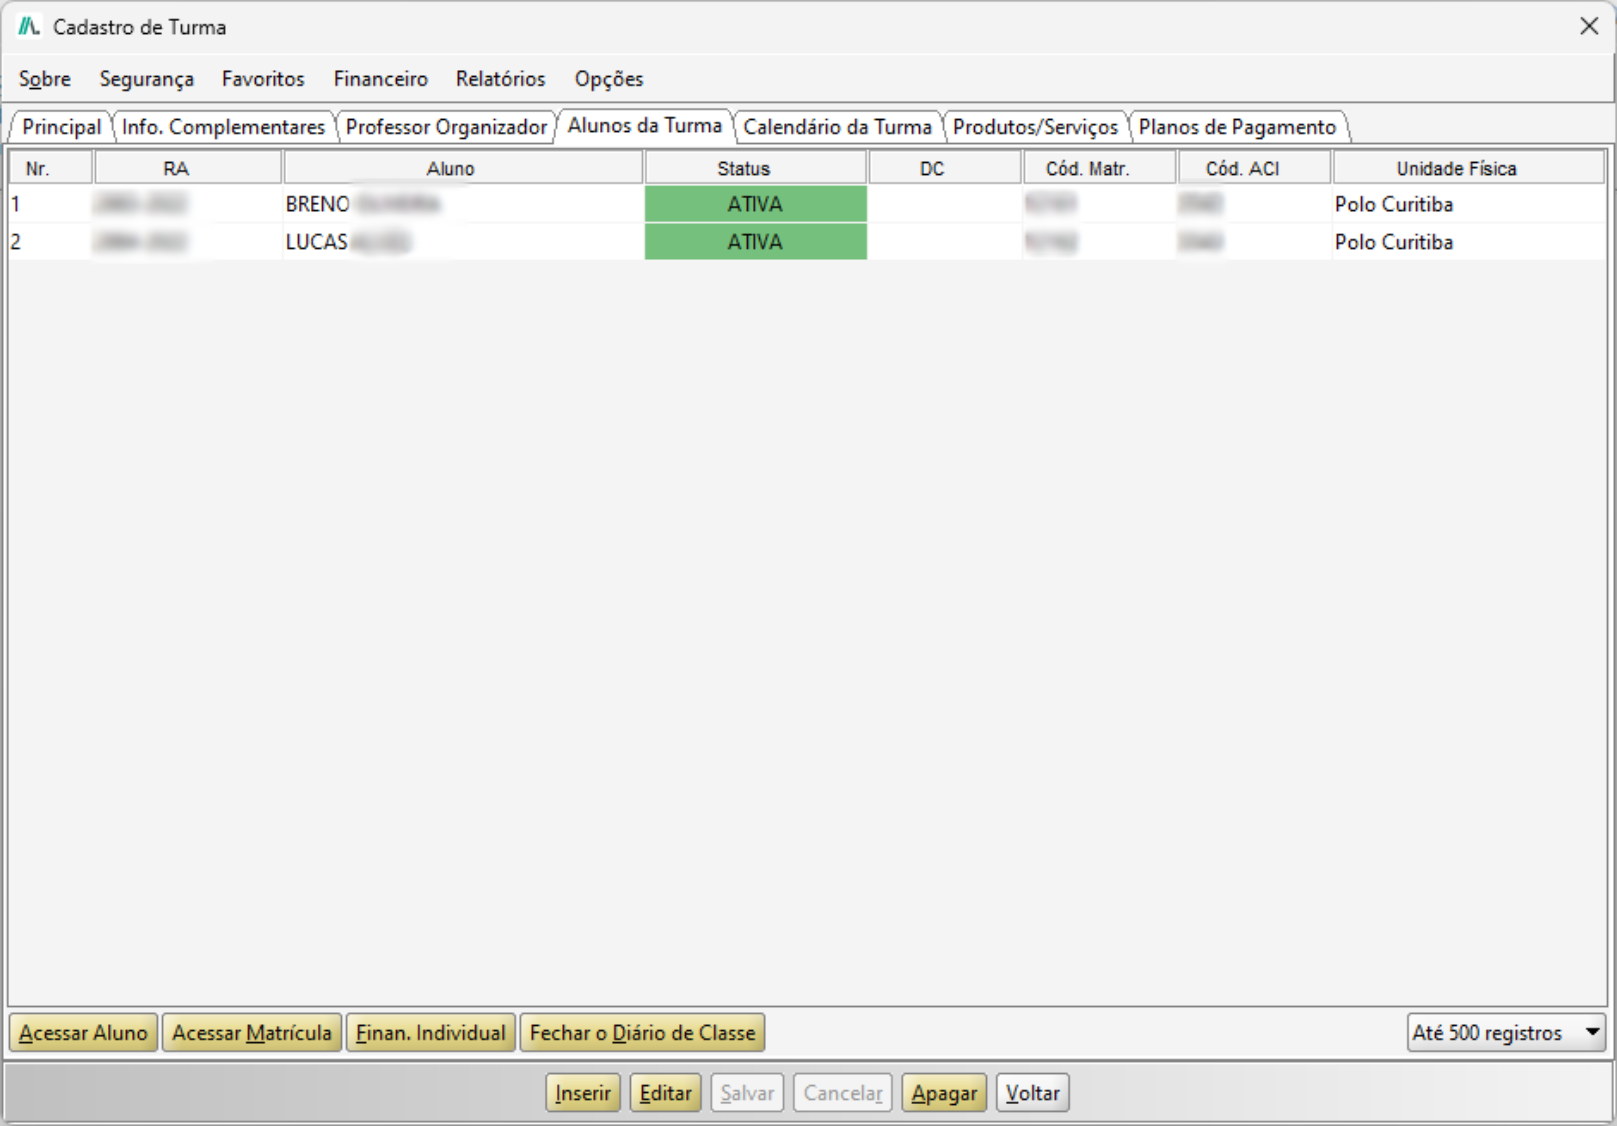This screenshot has width=1617, height=1126.
Task: Click row number 1 cell
Action: 51,204
